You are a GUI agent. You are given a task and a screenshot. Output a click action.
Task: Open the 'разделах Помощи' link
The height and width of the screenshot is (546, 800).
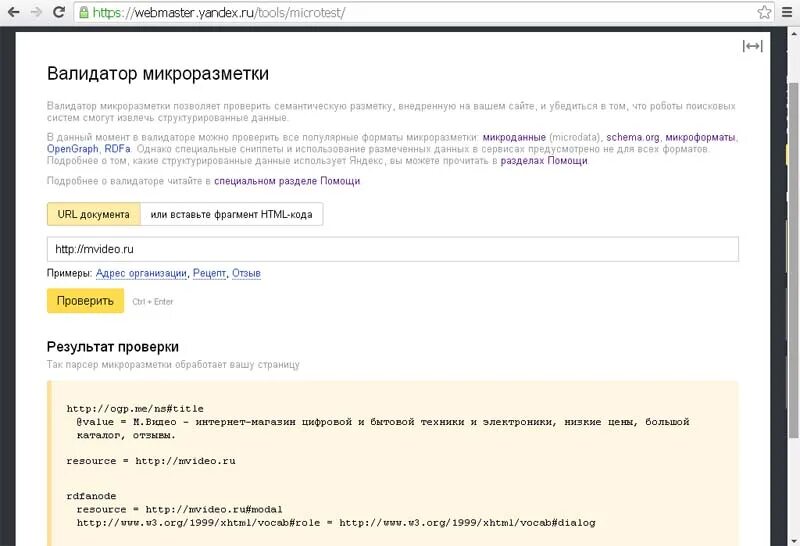[x=544, y=161]
